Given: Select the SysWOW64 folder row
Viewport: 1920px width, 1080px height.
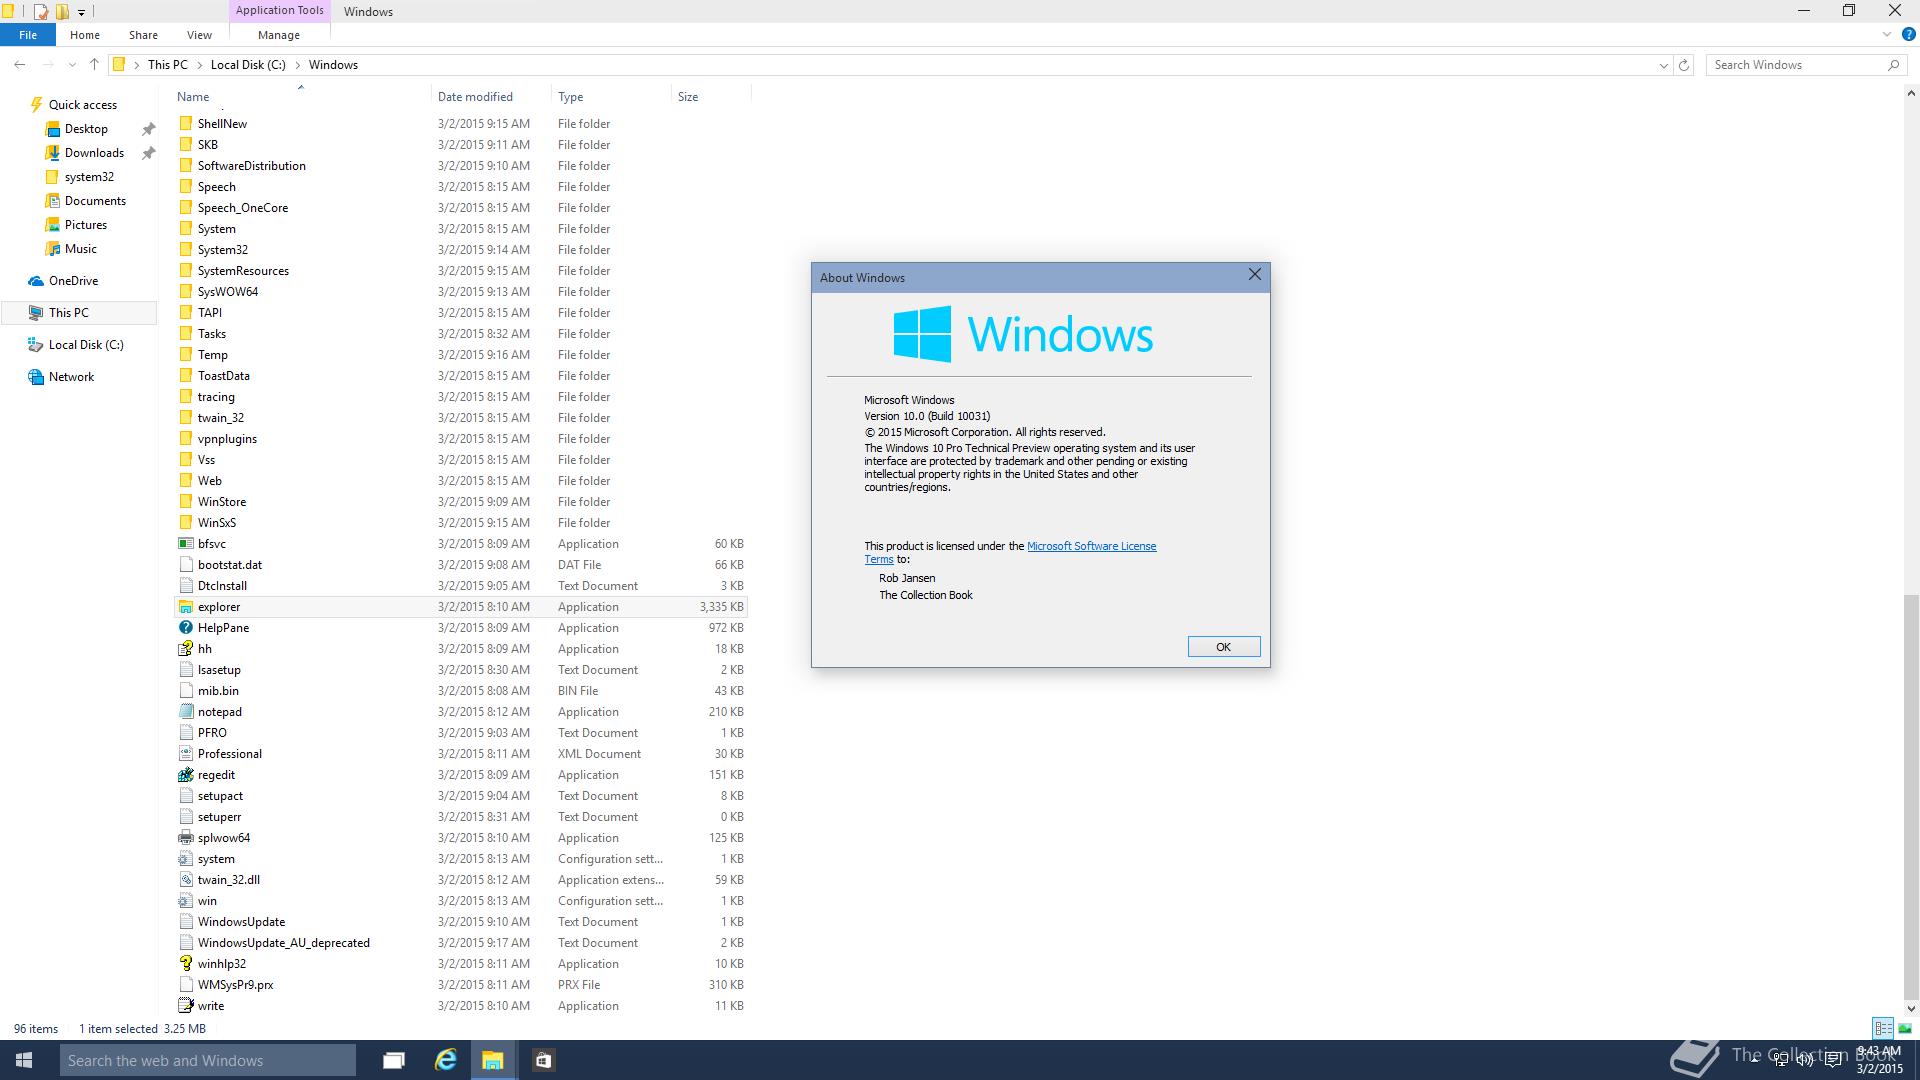Looking at the screenshot, I should [460, 292].
